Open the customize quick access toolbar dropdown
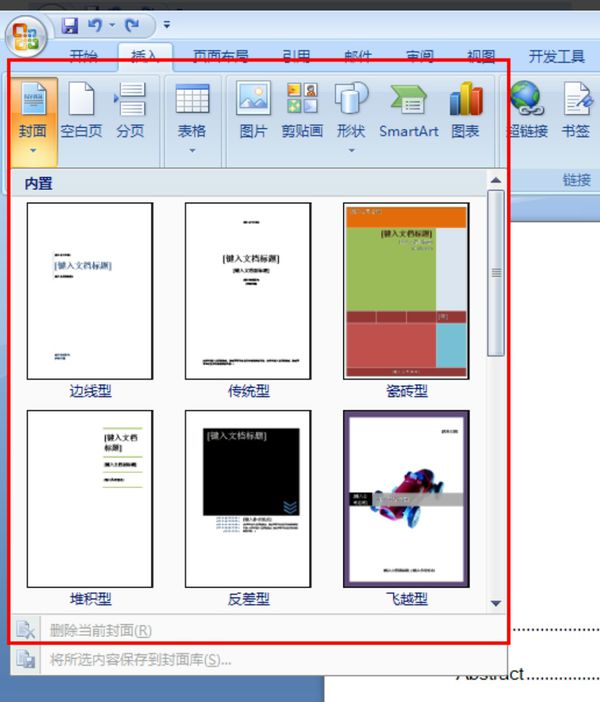Viewport: 600px width, 702px height. coord(167,25)
